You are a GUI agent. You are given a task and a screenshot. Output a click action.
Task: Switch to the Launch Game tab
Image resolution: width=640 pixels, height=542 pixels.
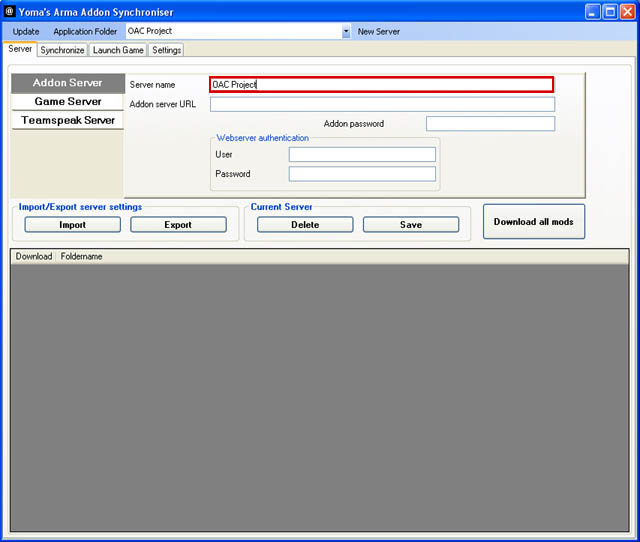118,50
